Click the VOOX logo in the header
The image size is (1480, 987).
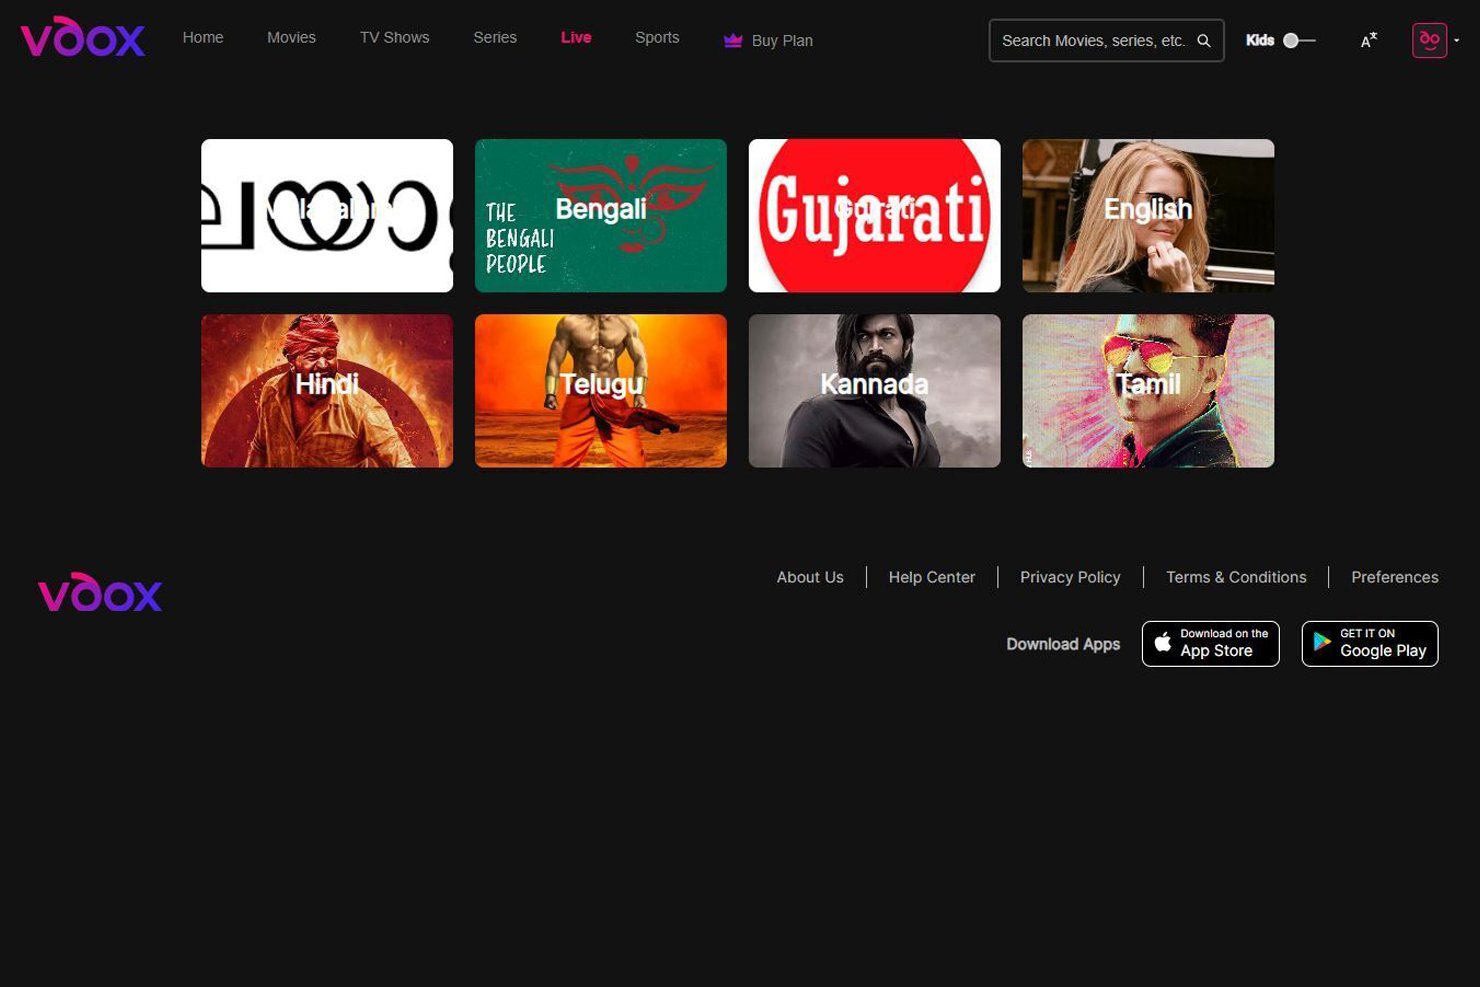[x=83, y=37]
